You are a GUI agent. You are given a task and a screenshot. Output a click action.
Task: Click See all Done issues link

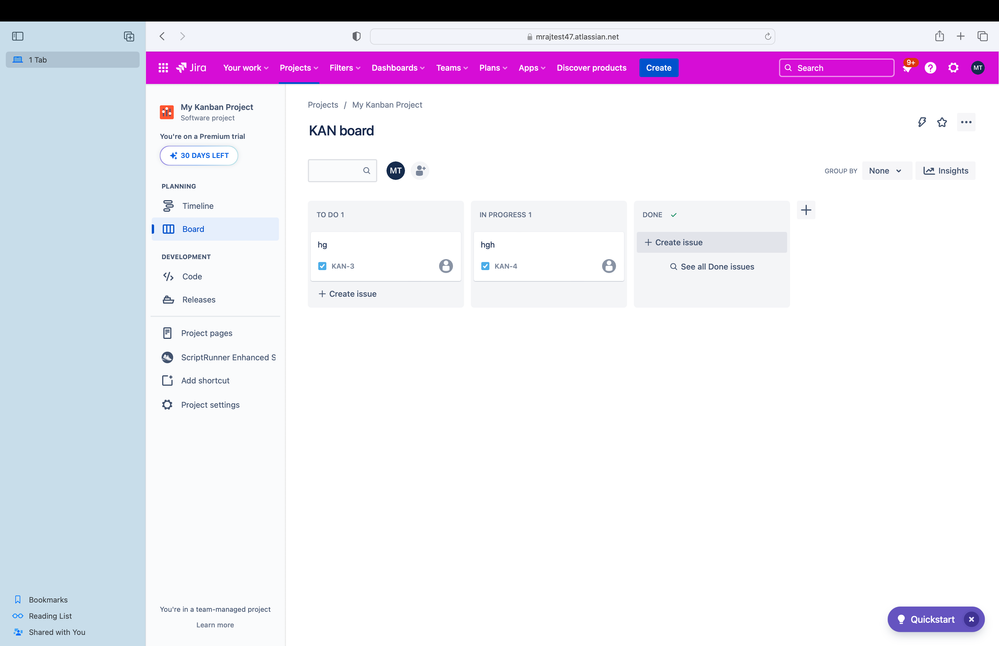pyautogui.click(x=712, y=267)
